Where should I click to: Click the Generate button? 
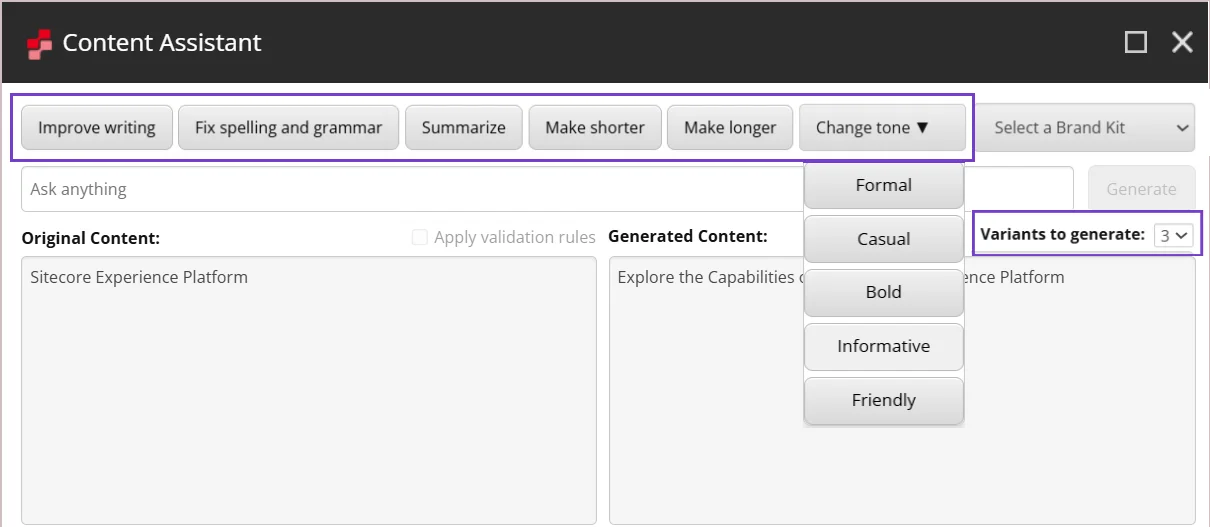point(1141,189)
